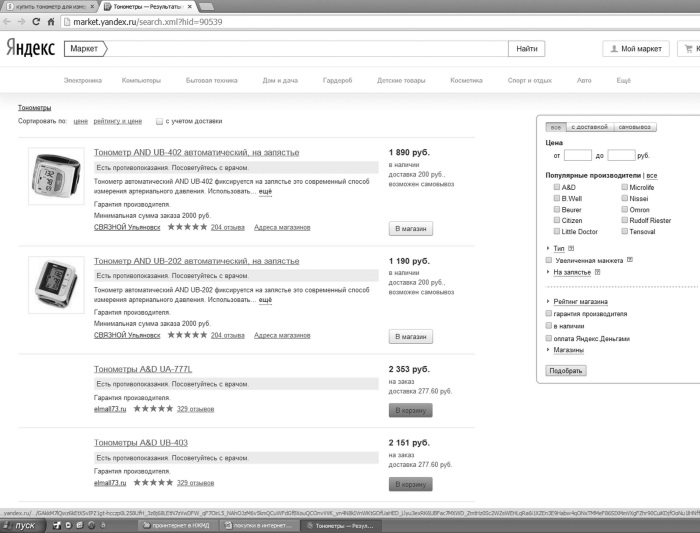700x533 pixels.
Task: Click Подобрать button in filter panel
Action: [x=566, y=371]
